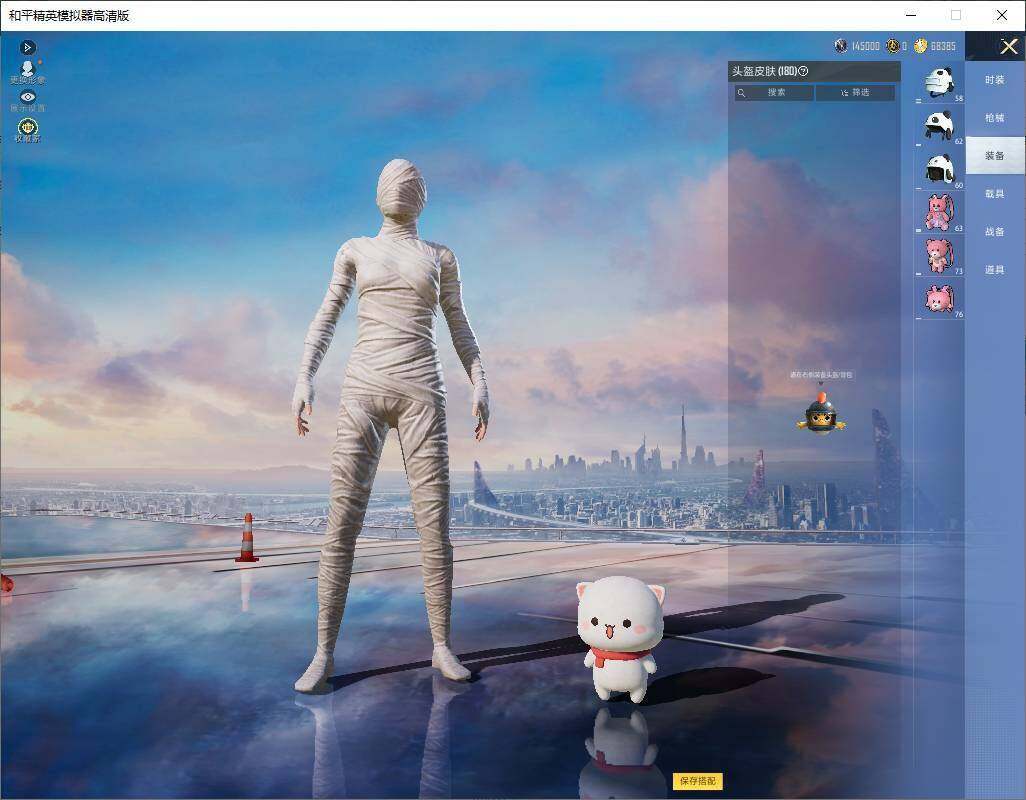The width and height of the screenshot is (1026, 800).
Task: Select the pink bear backpack numbered 63
Action: (x=940, y=213)
